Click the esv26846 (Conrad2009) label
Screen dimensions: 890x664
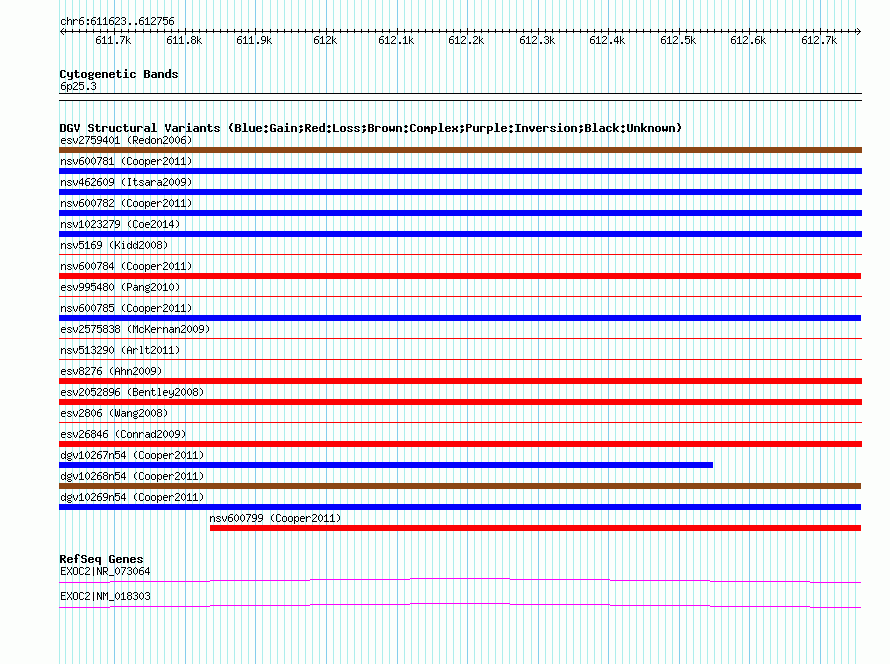123,434
